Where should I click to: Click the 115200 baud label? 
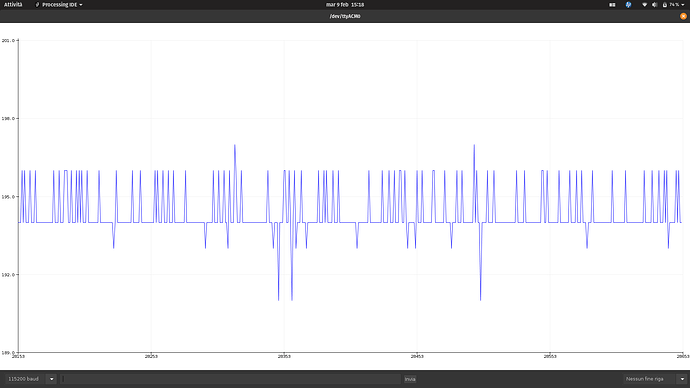pyautogui.click(x=23, y=379)
